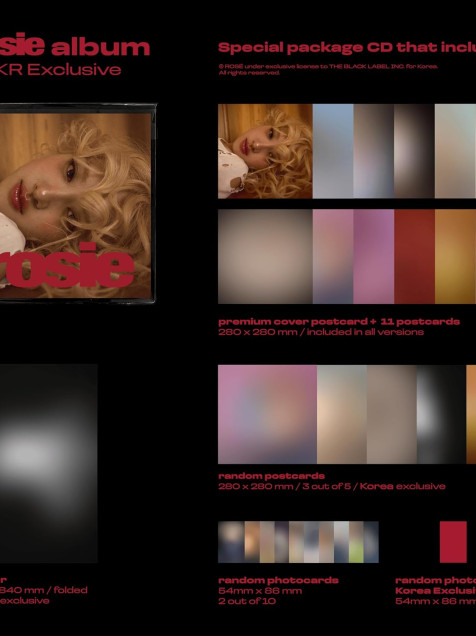Select the black random postcard with white glow
This screenshot has width=476, height=636.
(441, 414)
